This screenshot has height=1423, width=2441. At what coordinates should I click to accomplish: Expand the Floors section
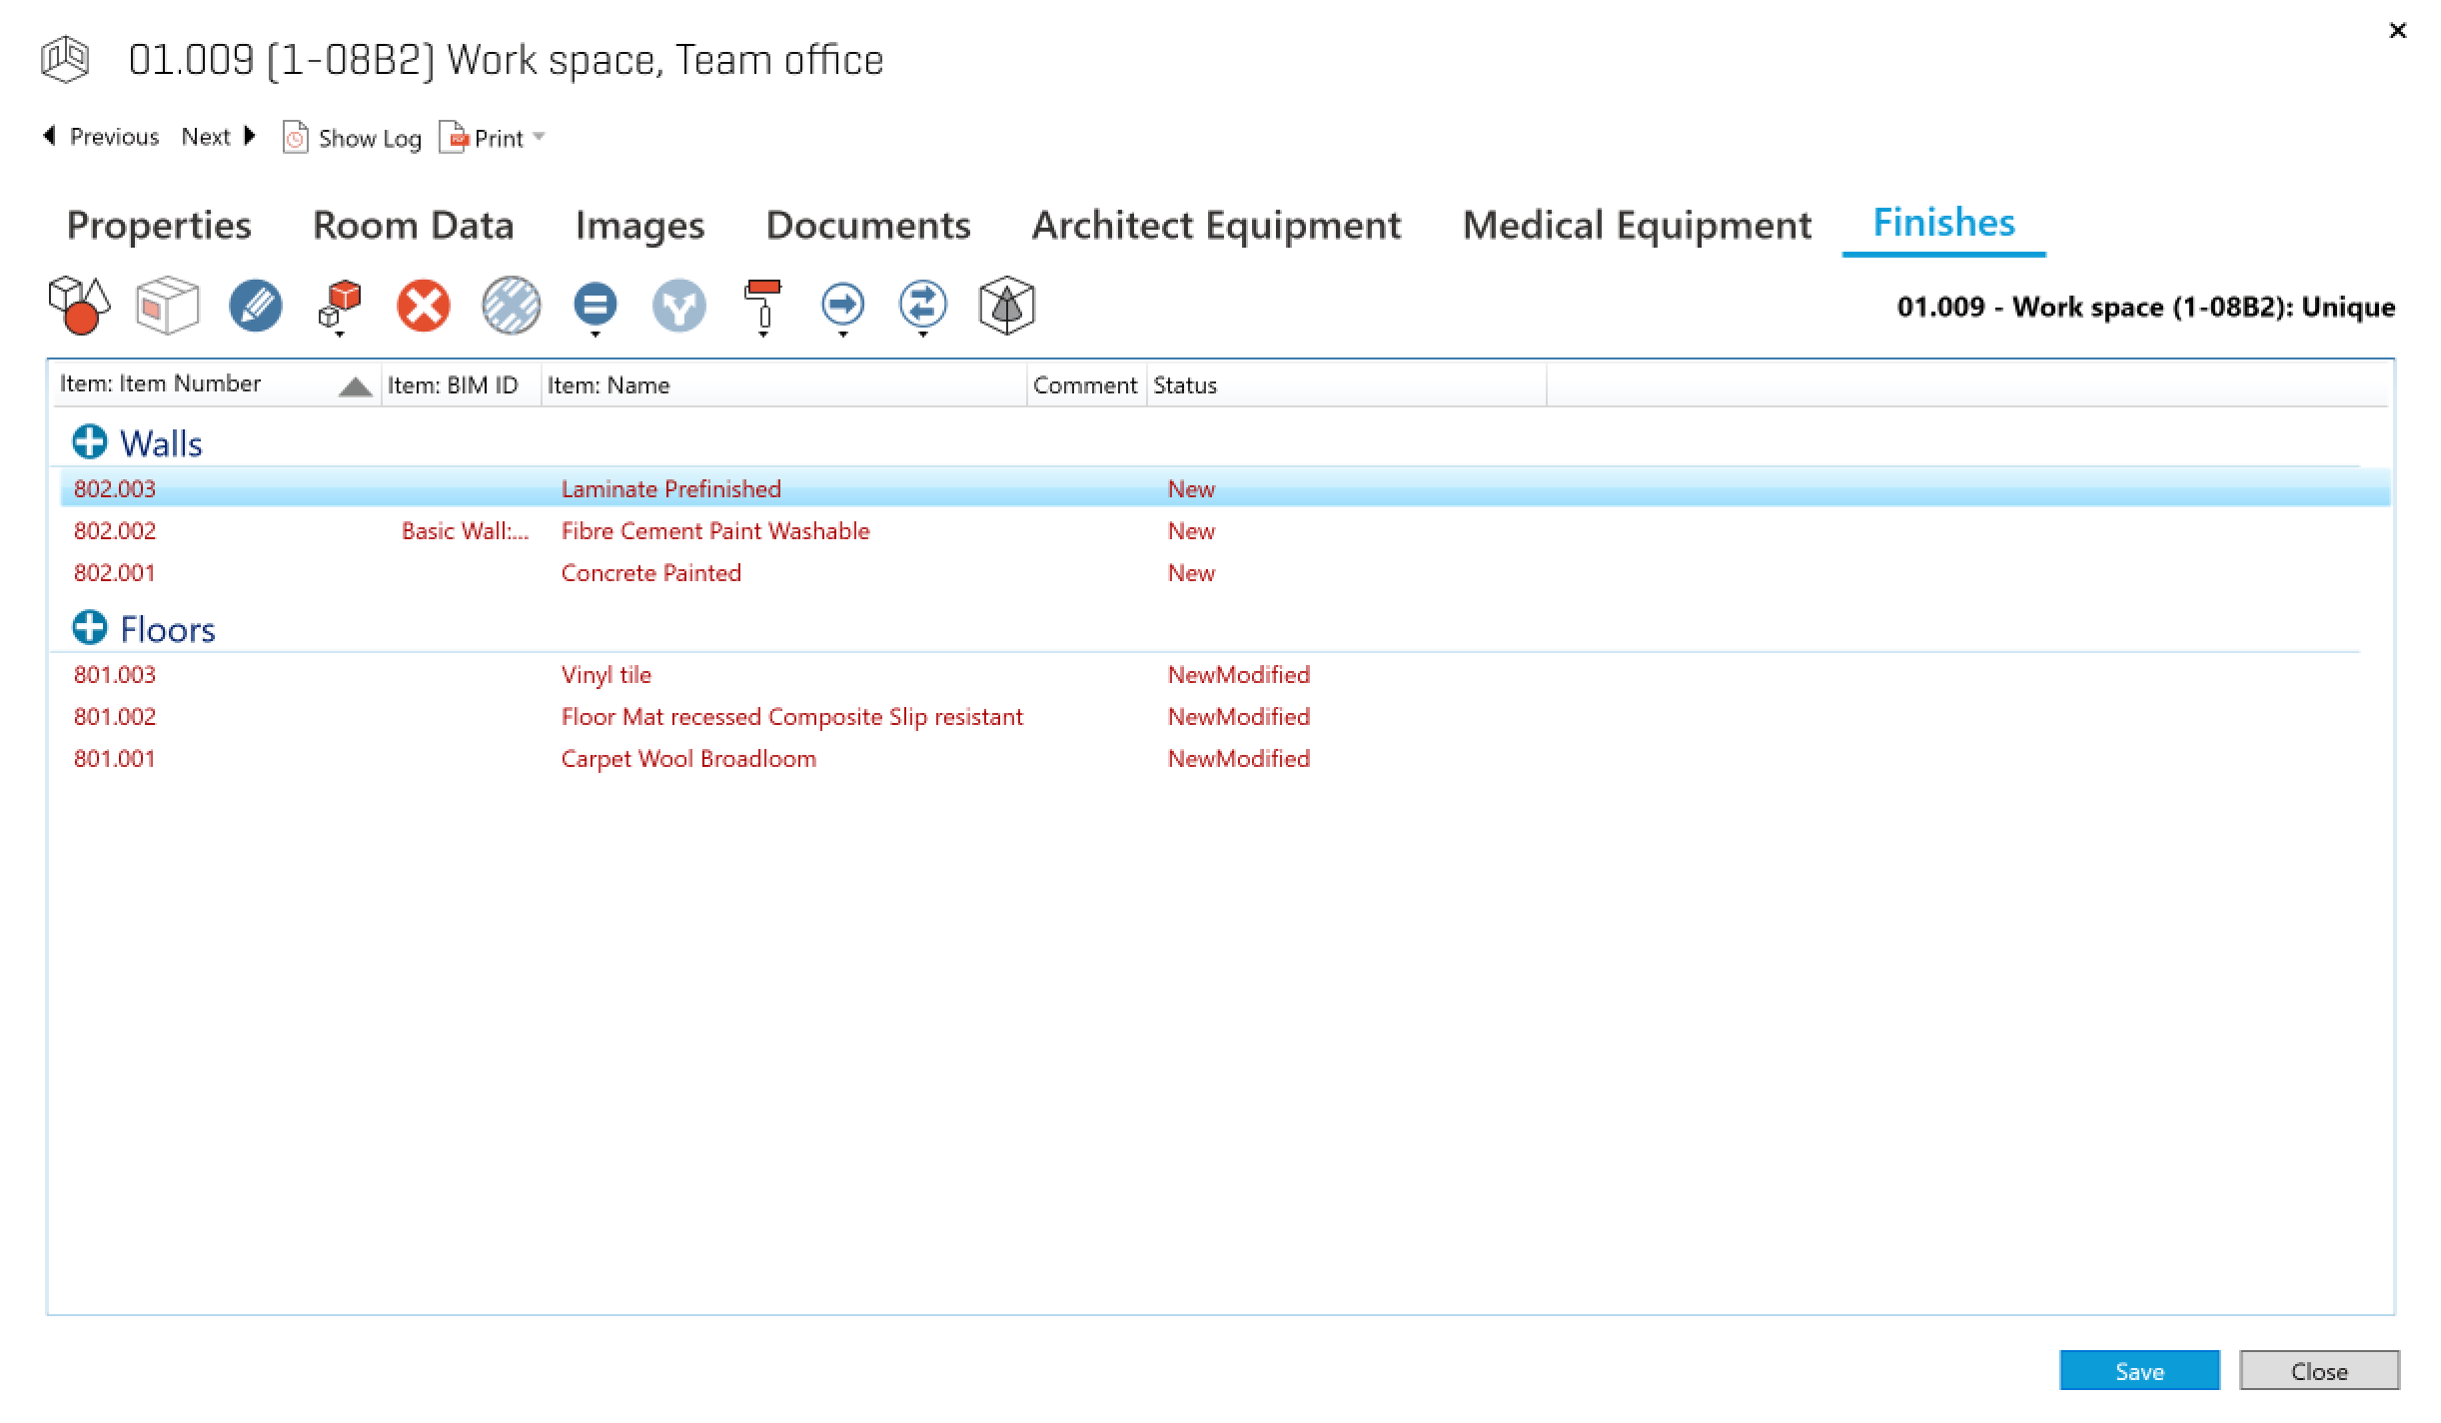(86, 628)
